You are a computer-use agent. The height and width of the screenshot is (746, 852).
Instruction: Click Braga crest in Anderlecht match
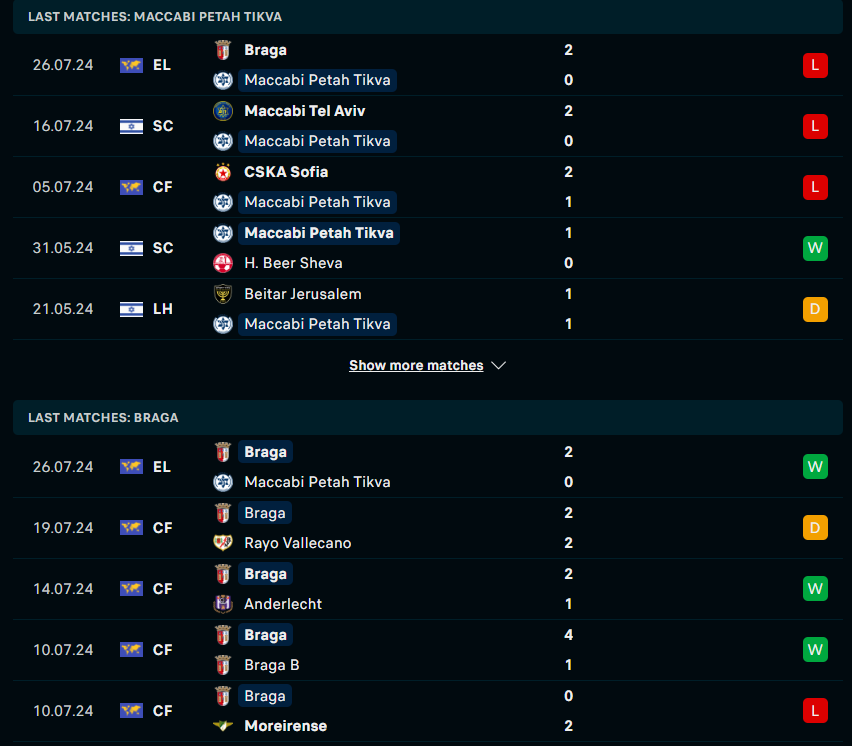[223, 574]
